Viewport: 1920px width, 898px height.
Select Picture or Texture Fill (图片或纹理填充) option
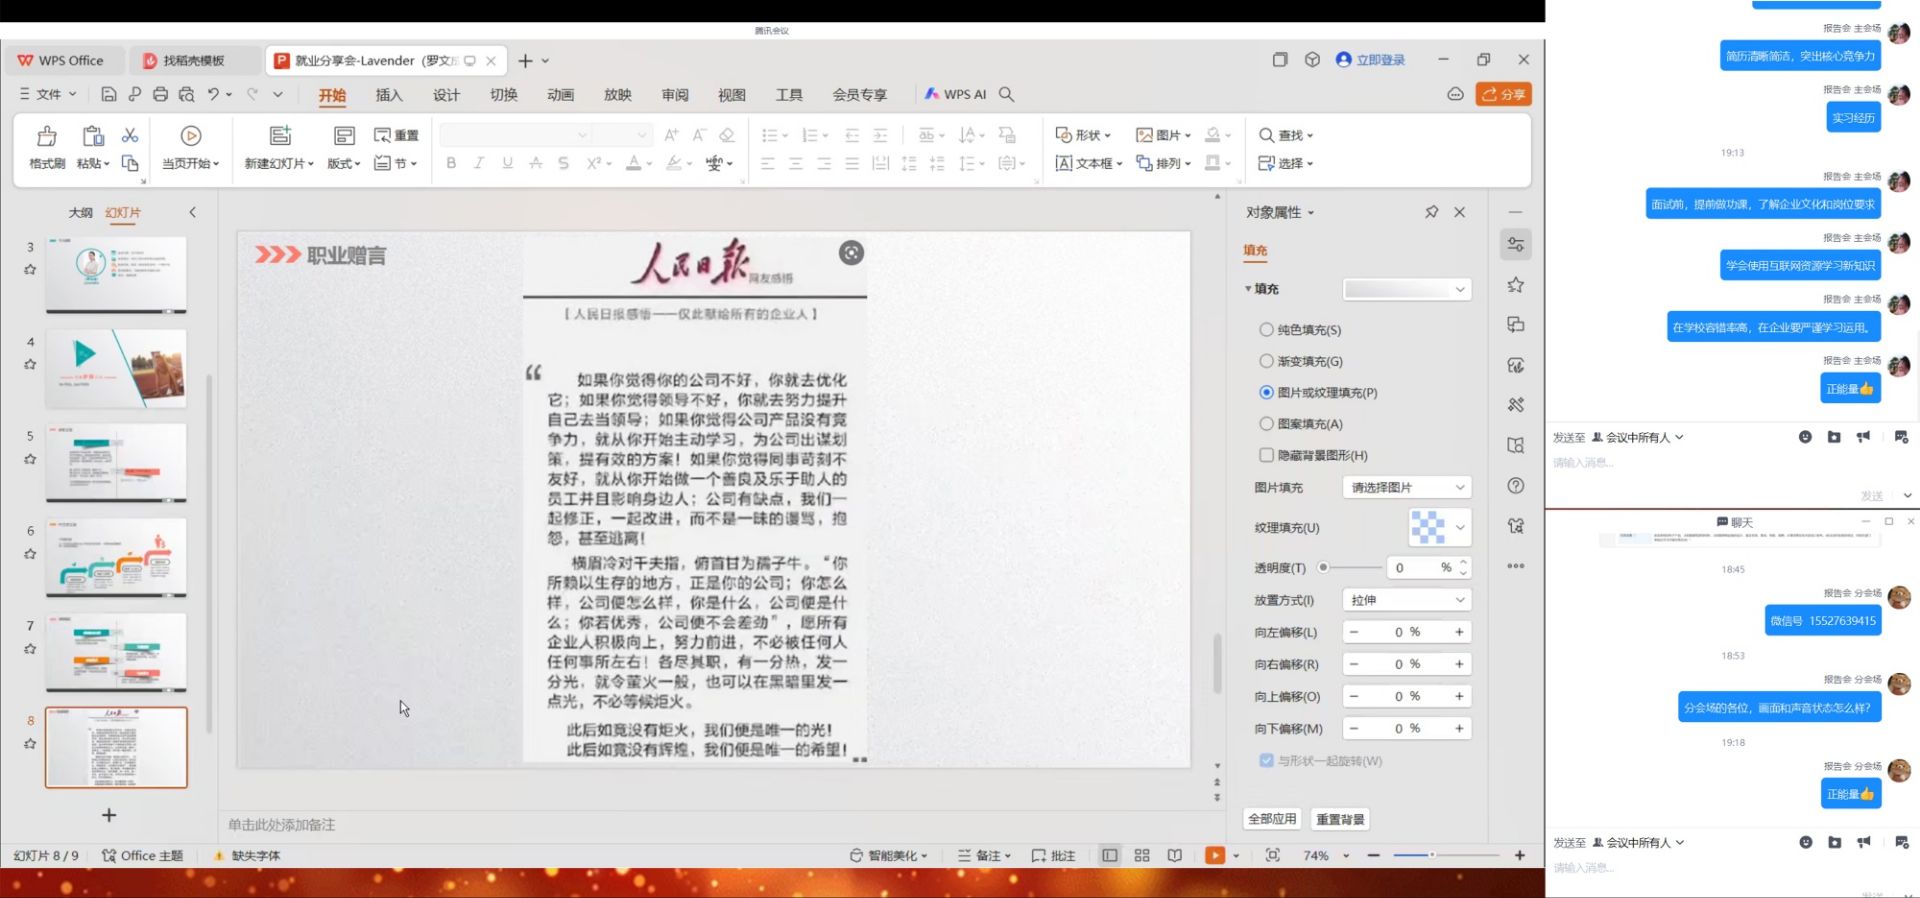[1266, 392]
